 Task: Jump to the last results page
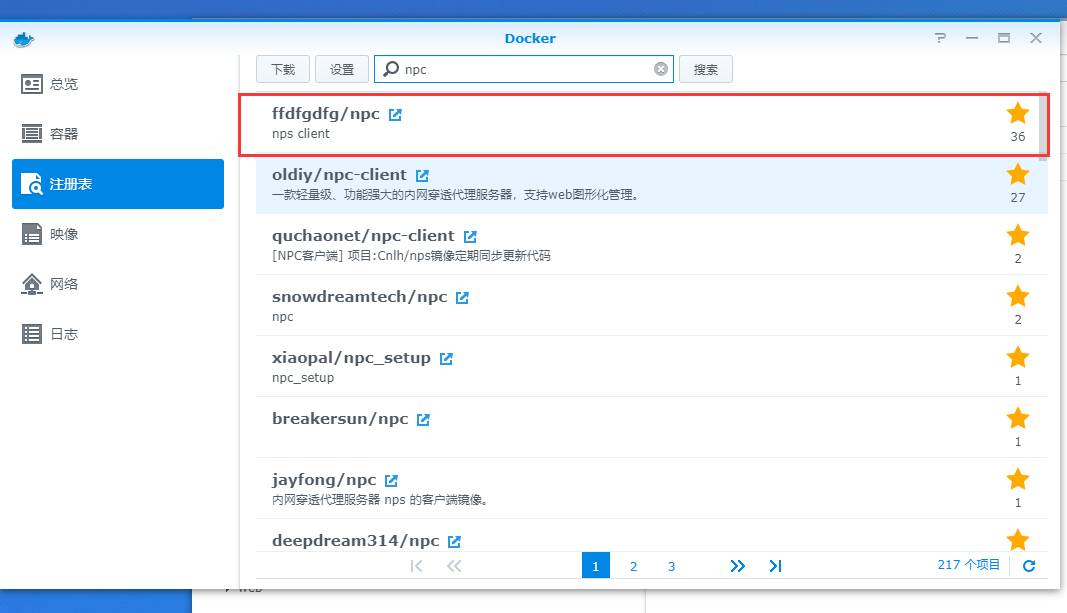click(775, 566)
